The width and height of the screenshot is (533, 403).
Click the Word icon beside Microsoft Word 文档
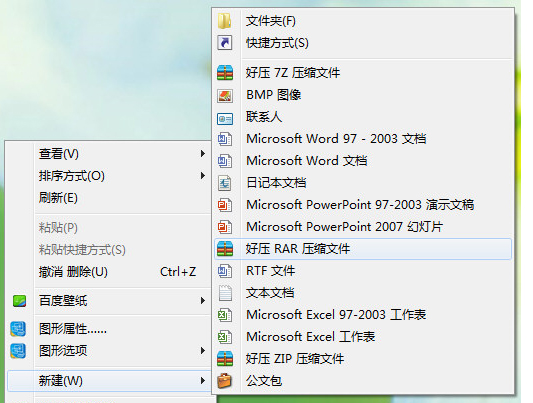click(225, 161)
